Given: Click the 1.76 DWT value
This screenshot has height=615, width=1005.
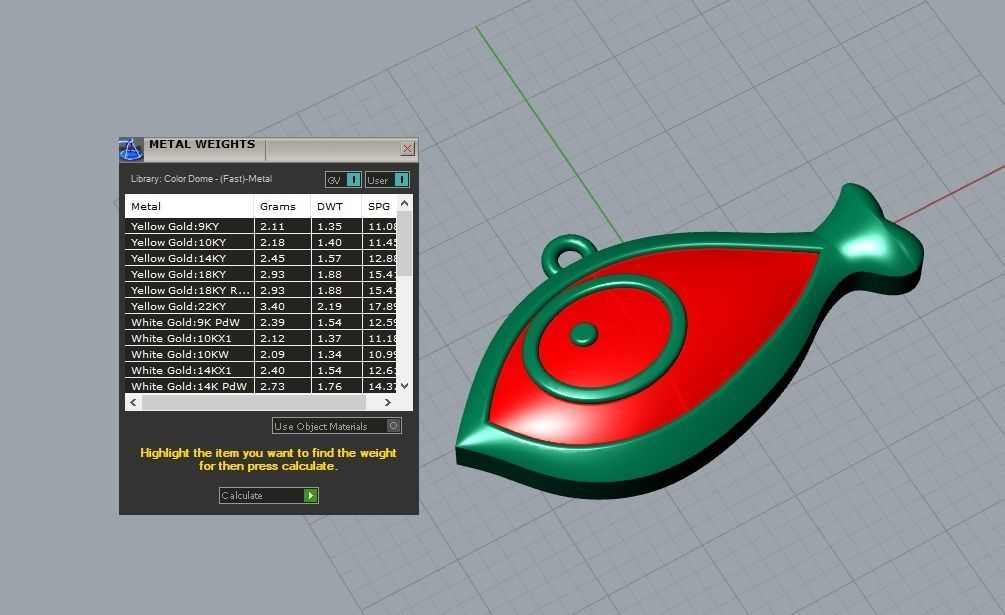Looking at the screenshot, I should point(329,386).
